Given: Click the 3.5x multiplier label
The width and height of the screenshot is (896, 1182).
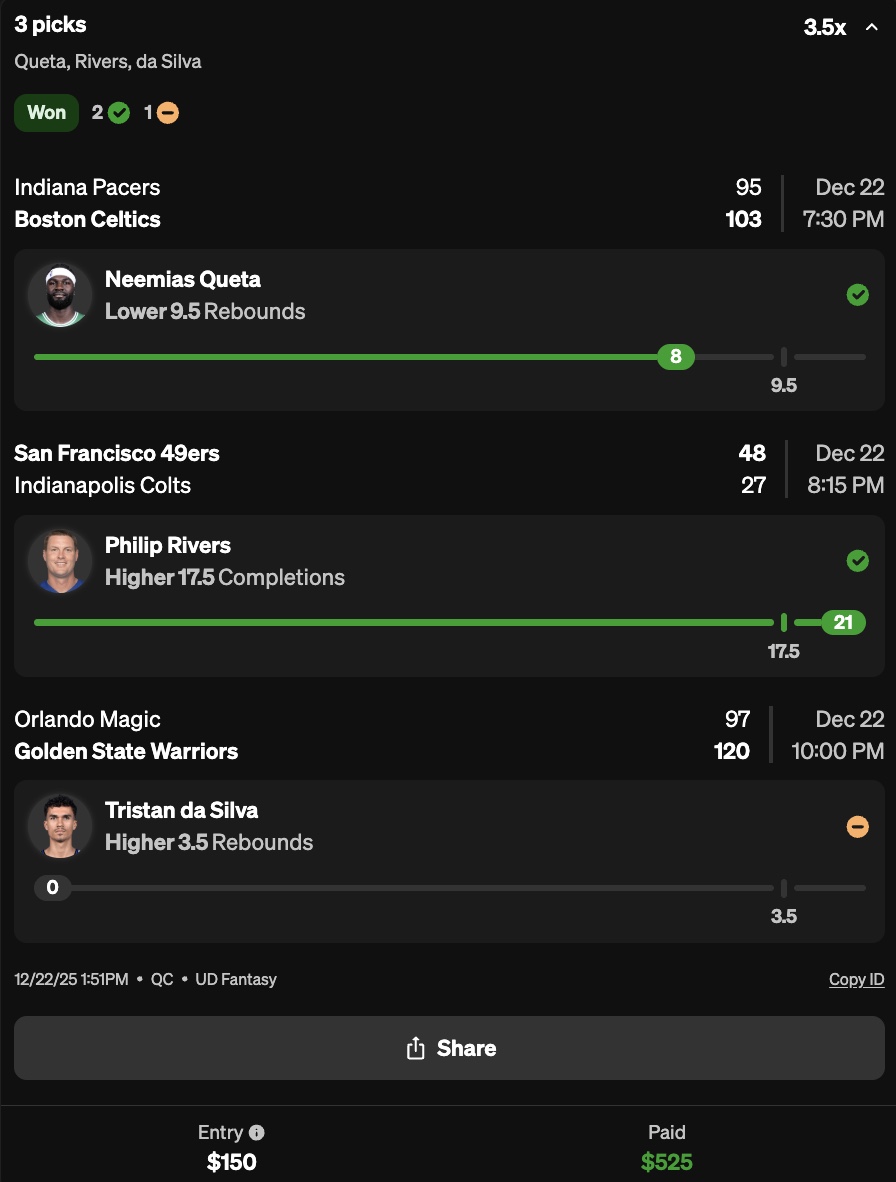Looking at the screenshot, I should (x=825, y=28).
